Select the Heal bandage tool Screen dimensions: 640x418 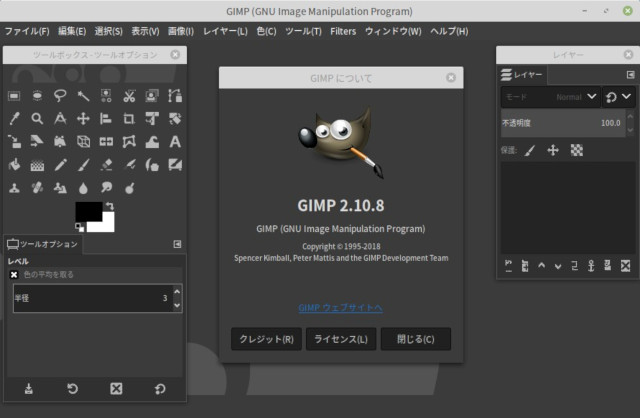(37, 188)
